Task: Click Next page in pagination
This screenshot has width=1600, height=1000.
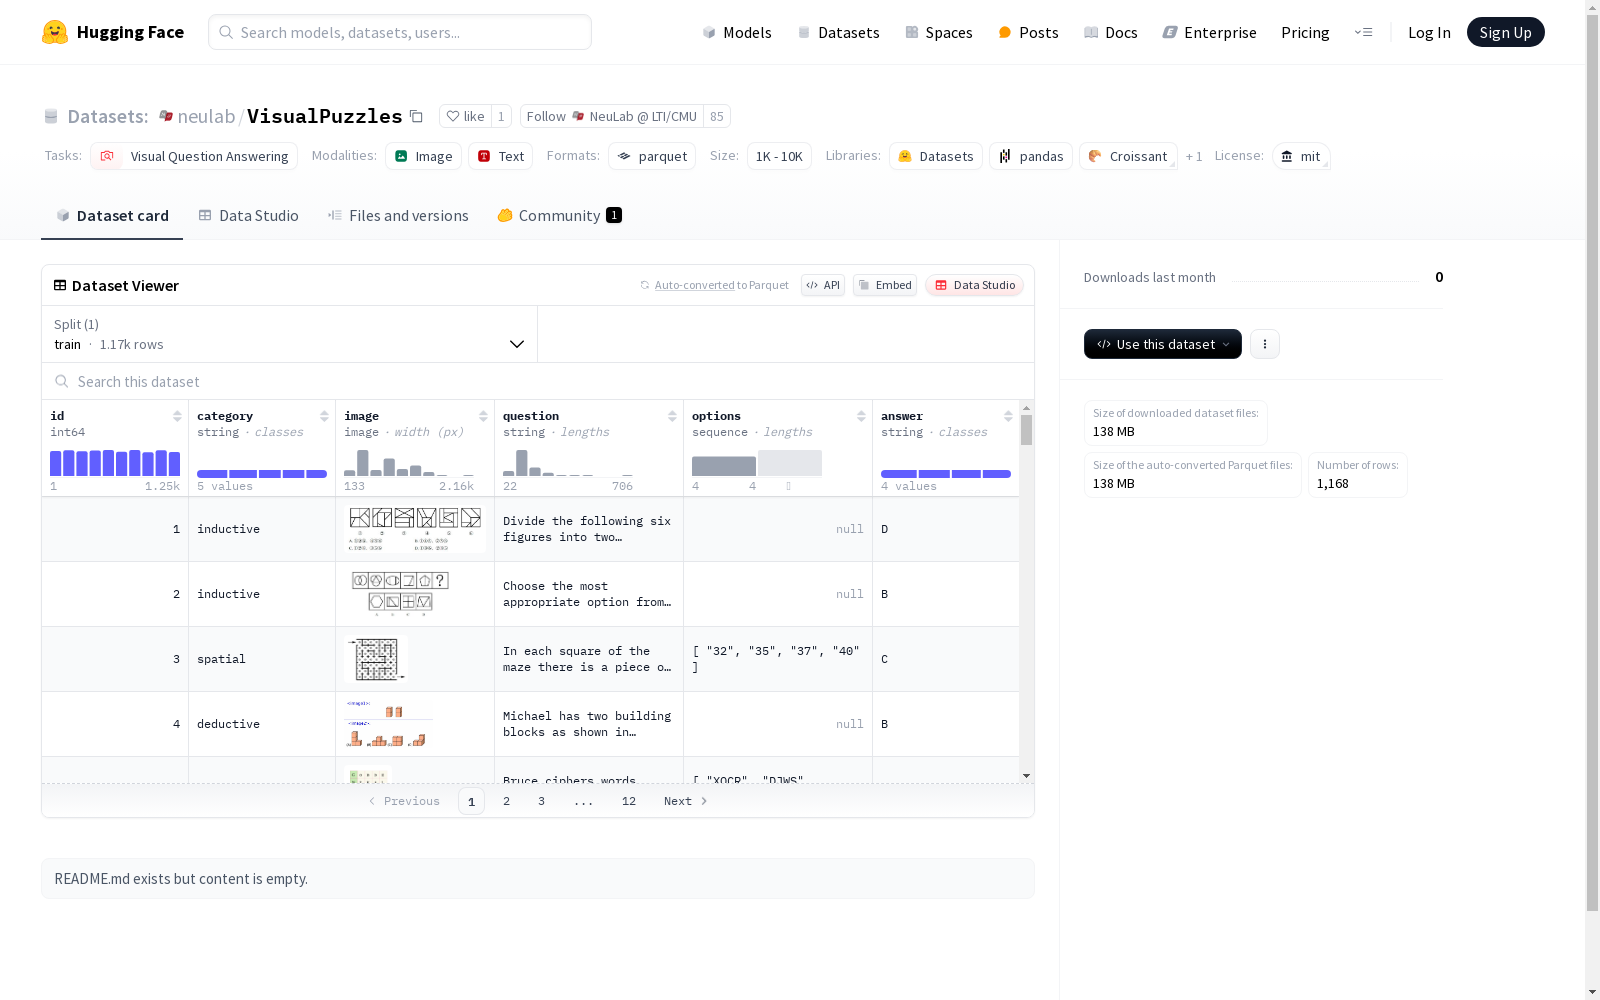Action: click(x=686, y=801)
